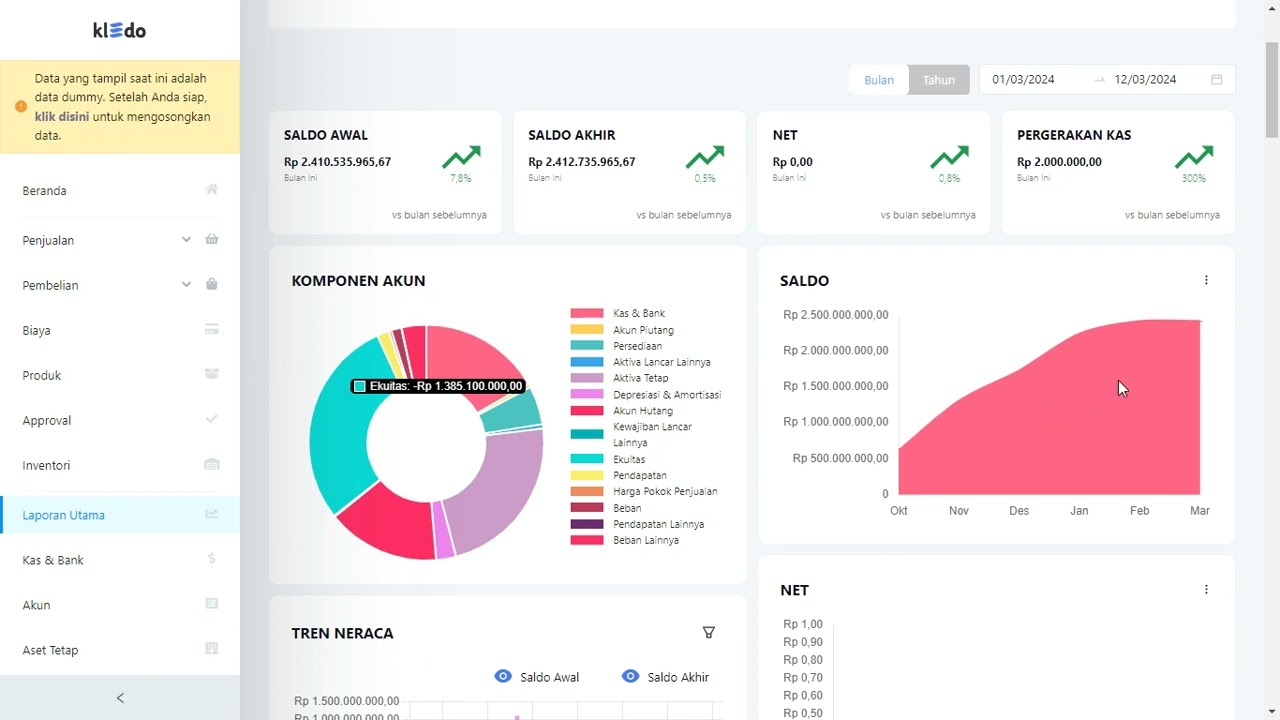This screenshot has width=1280, height=720.
Task: Click the Net card trend arrow icon
Action: [x=949, y=157]
